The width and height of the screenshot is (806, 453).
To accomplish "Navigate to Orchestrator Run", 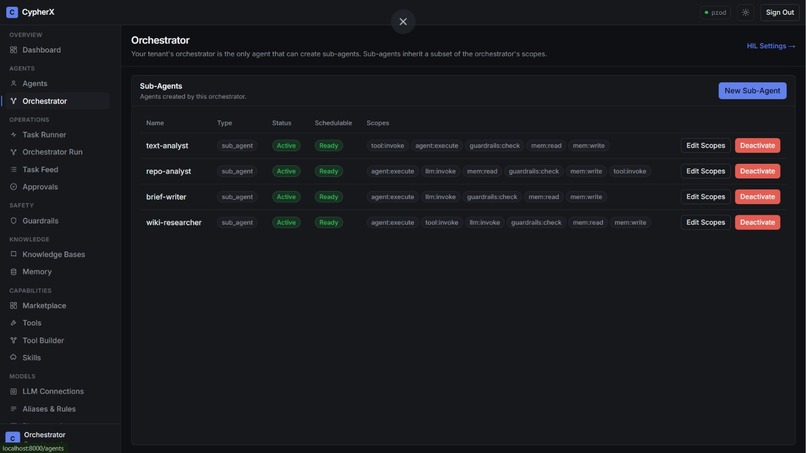I will (x=52, y=152).
